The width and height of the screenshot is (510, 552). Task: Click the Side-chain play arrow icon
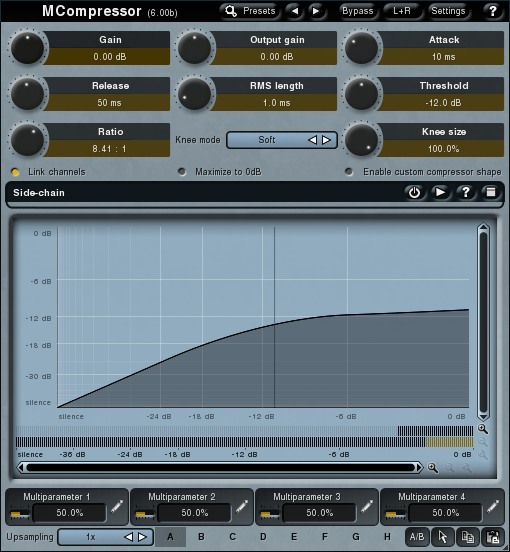(x=440, y=193)
